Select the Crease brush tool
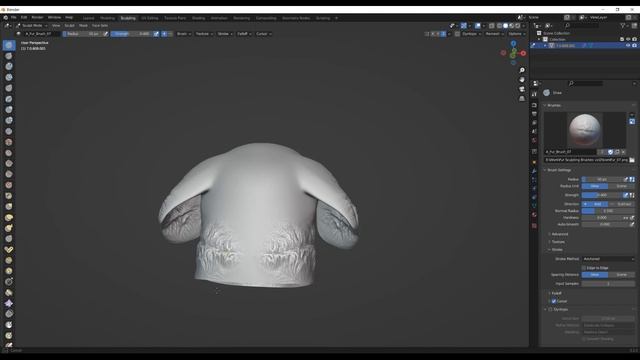This screenshot has height=360, width=640. [9, 131]
